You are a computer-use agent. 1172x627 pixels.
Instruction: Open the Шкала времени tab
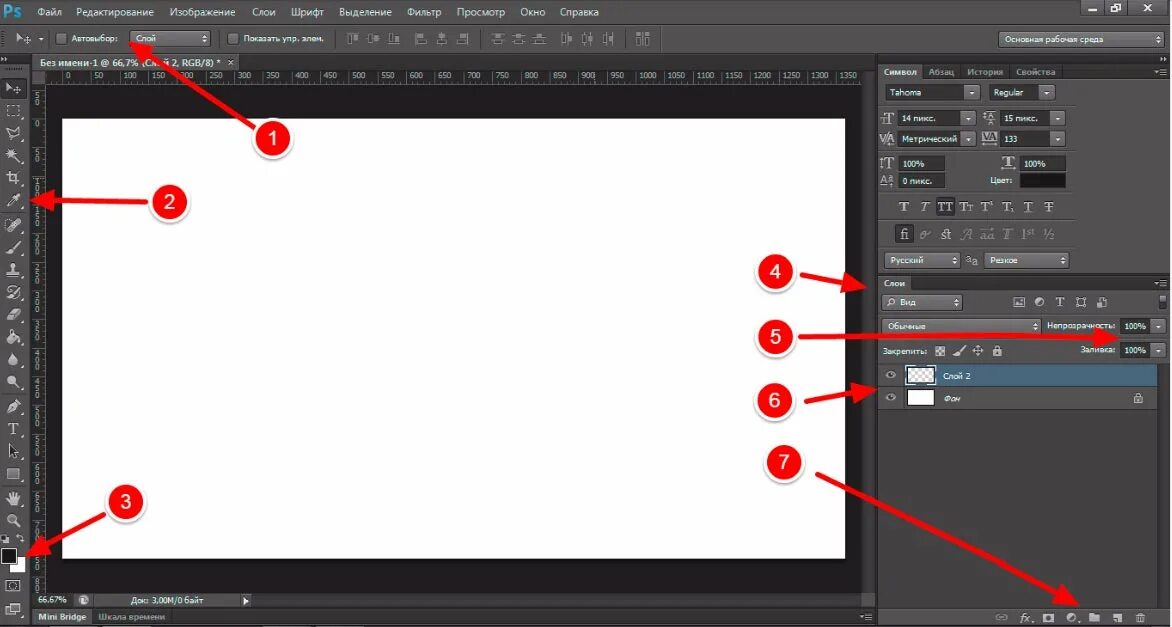(x=132, y=617)
